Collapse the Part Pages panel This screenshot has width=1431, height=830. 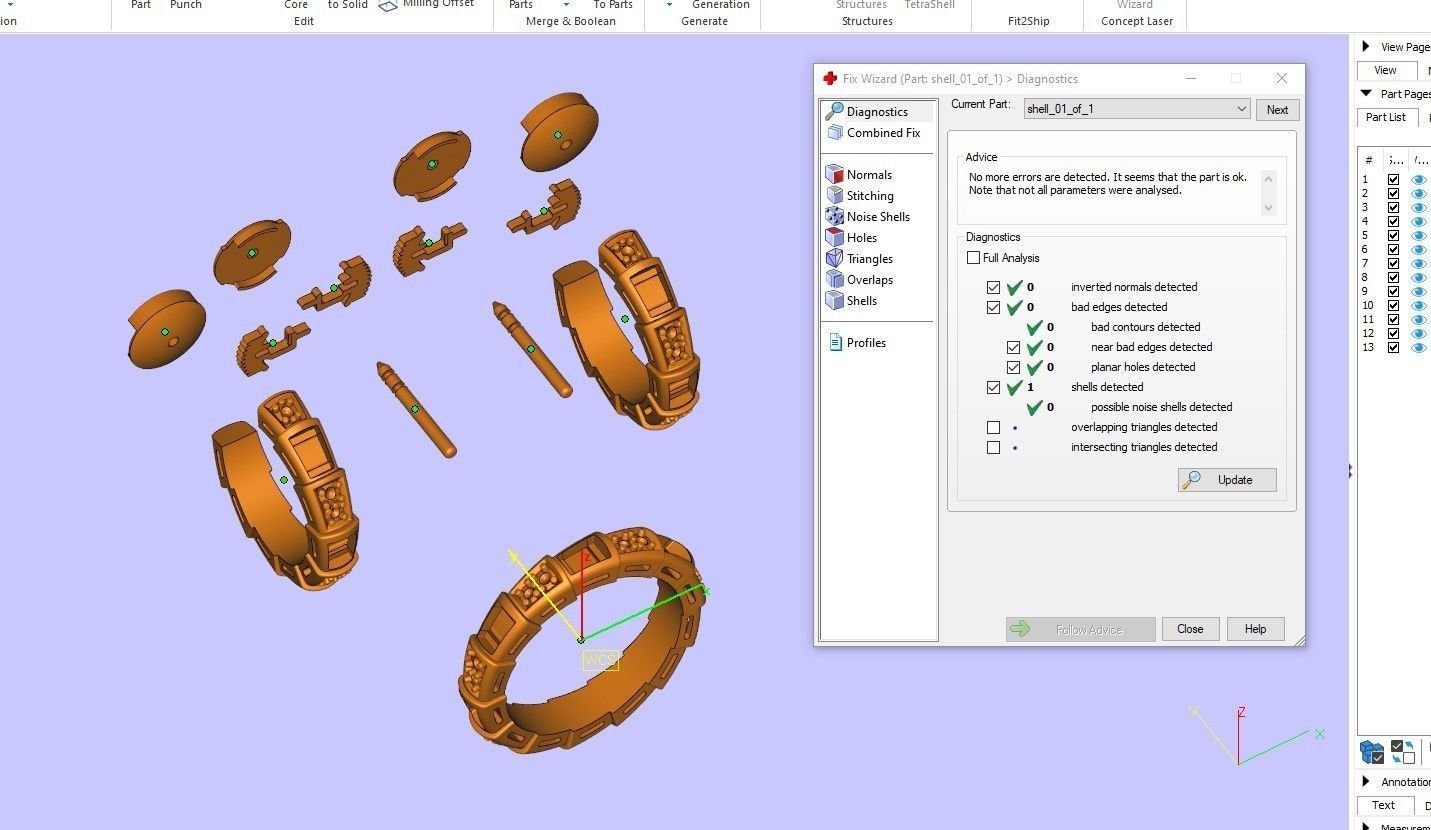point(1367,94)
